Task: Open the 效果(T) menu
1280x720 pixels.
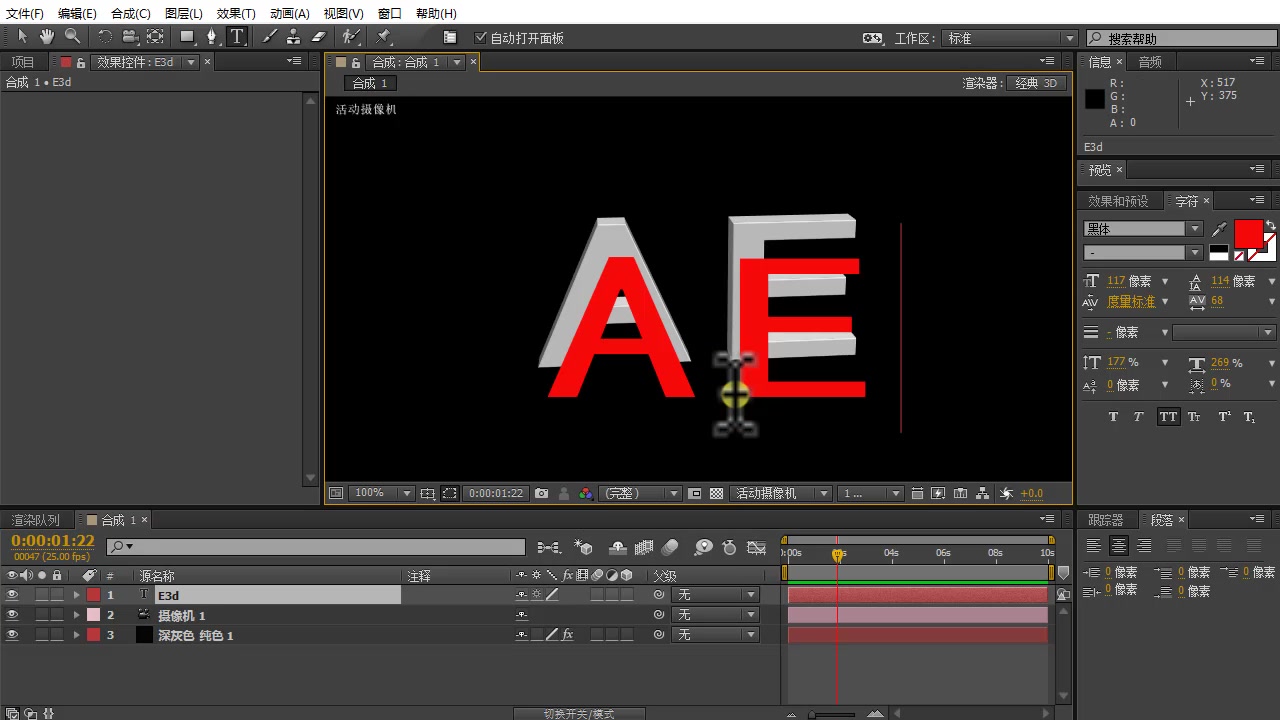Action: tap(236, 13)
